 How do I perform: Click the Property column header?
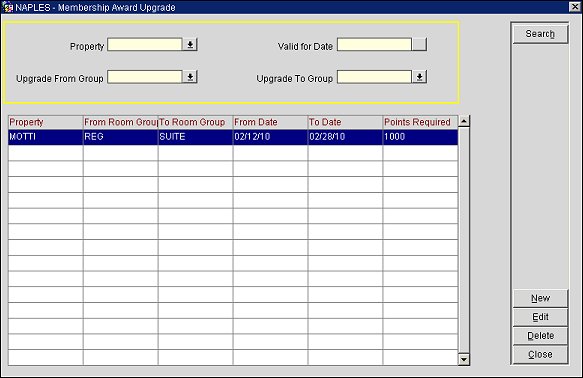click(45, 122)
